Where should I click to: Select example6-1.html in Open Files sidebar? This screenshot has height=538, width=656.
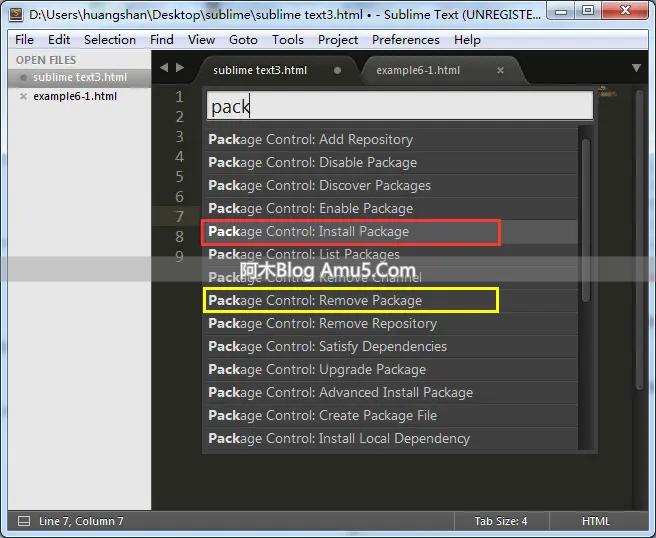coord(79,97)
